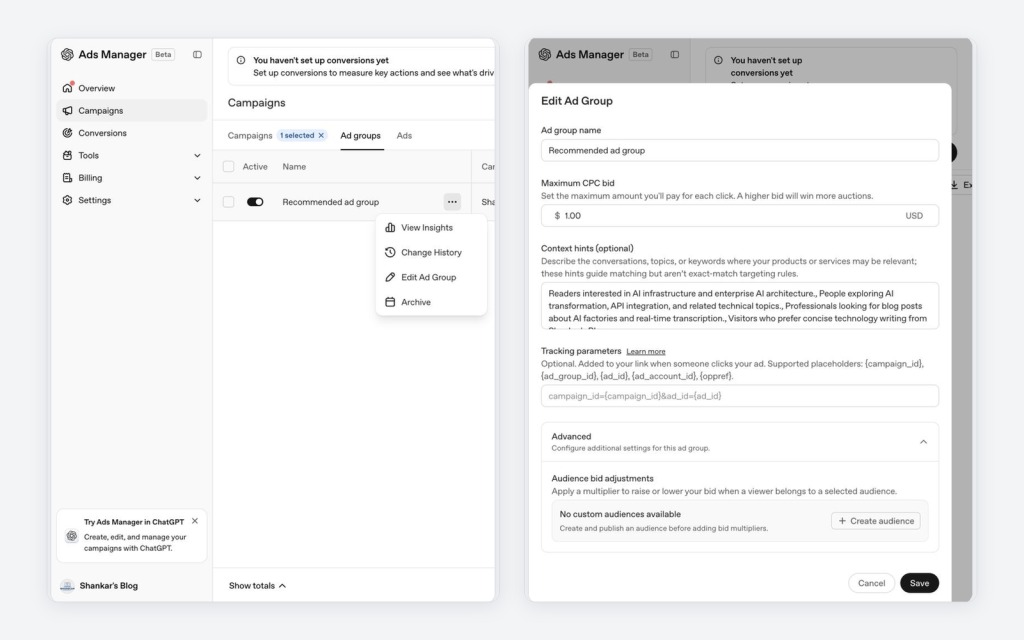The width and height of the screenshot is (1024, 640).
Task: Click the Ads Manager logo in left window
Action: [x=67, y=54]
